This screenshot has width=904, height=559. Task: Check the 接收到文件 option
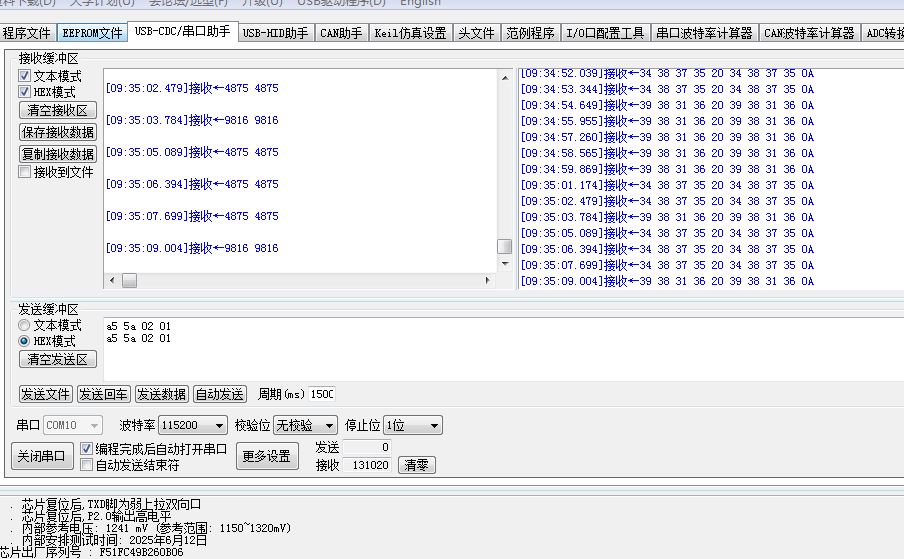25,172
